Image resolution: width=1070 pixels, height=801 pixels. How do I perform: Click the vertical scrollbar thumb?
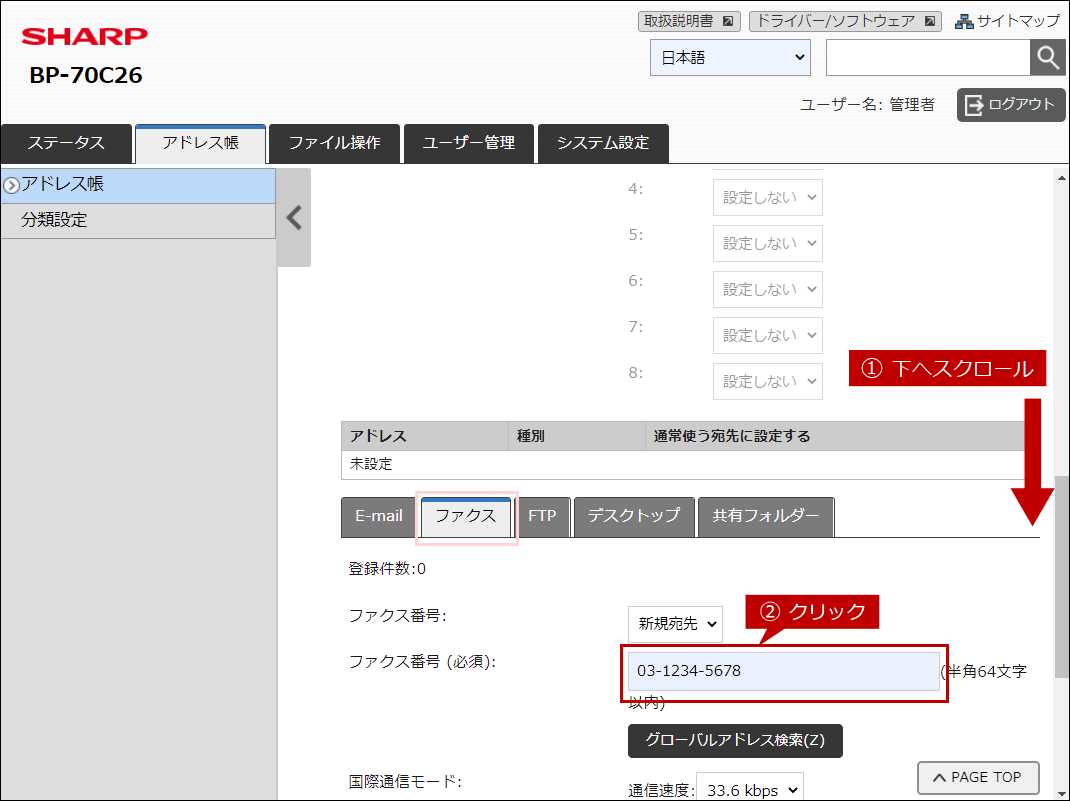[x=1062, y=577]
